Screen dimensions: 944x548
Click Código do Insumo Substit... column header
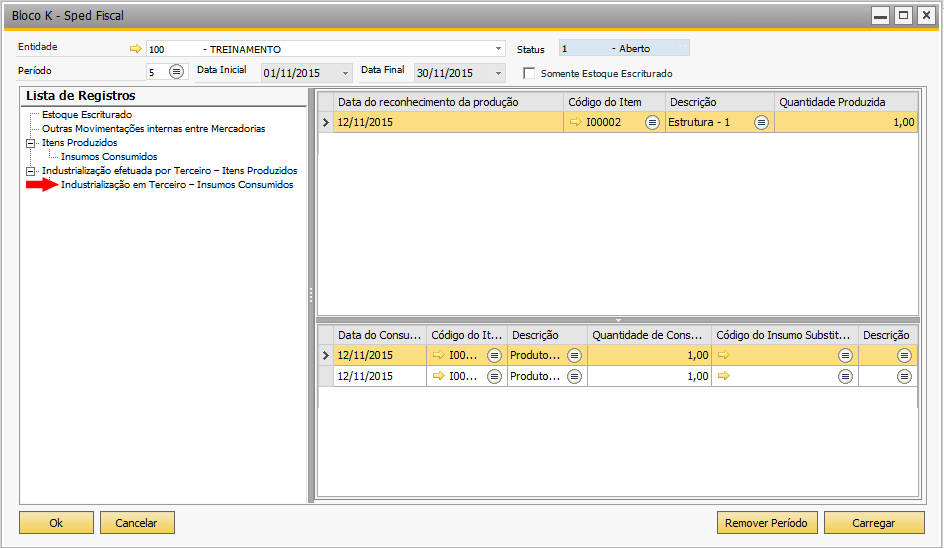tap(784, 335)
